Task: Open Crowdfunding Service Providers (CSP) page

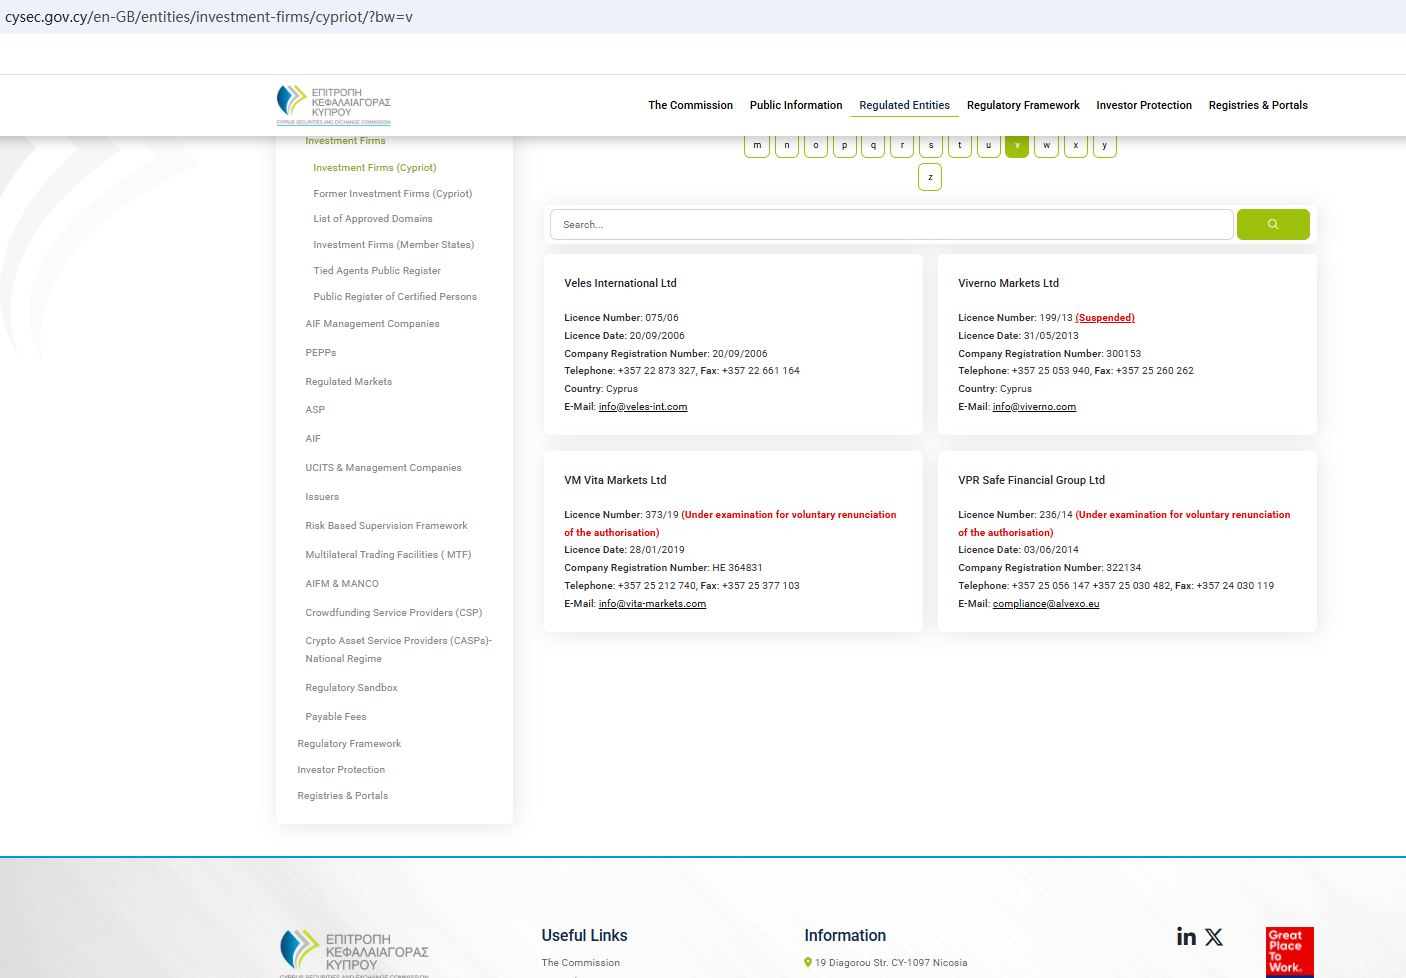Action: point(393,613)
